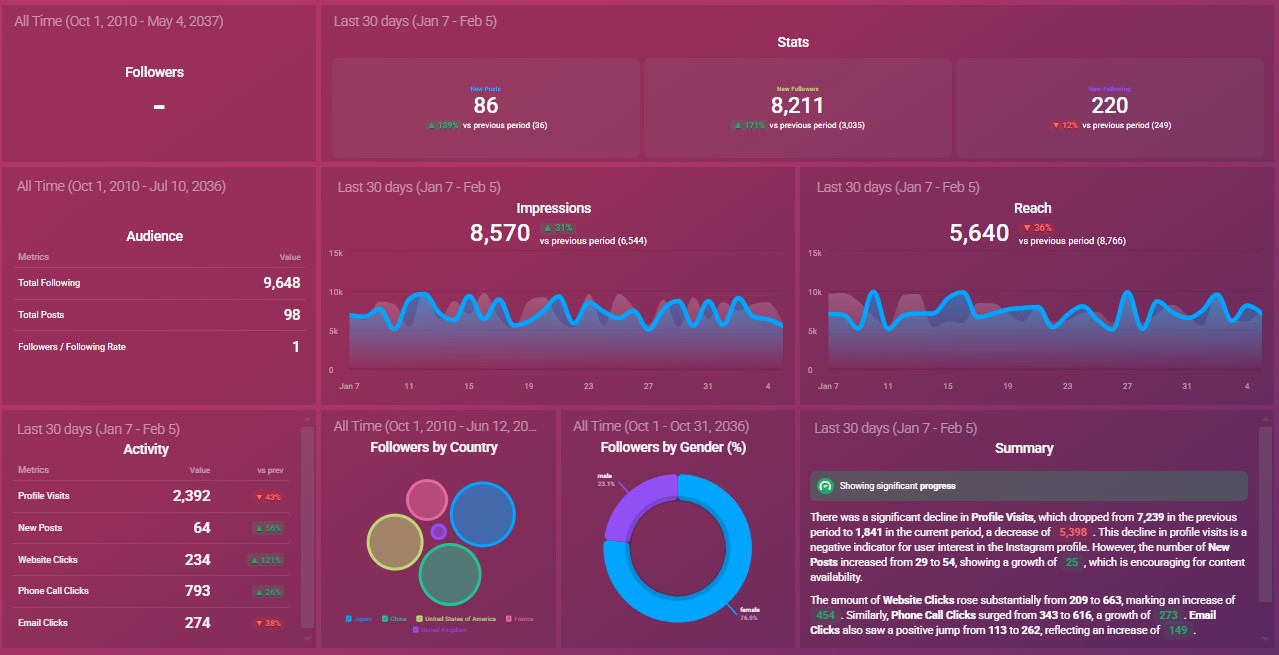Click the Impressions value 8,570
The image size is (1279, 655).
(500, 234)
